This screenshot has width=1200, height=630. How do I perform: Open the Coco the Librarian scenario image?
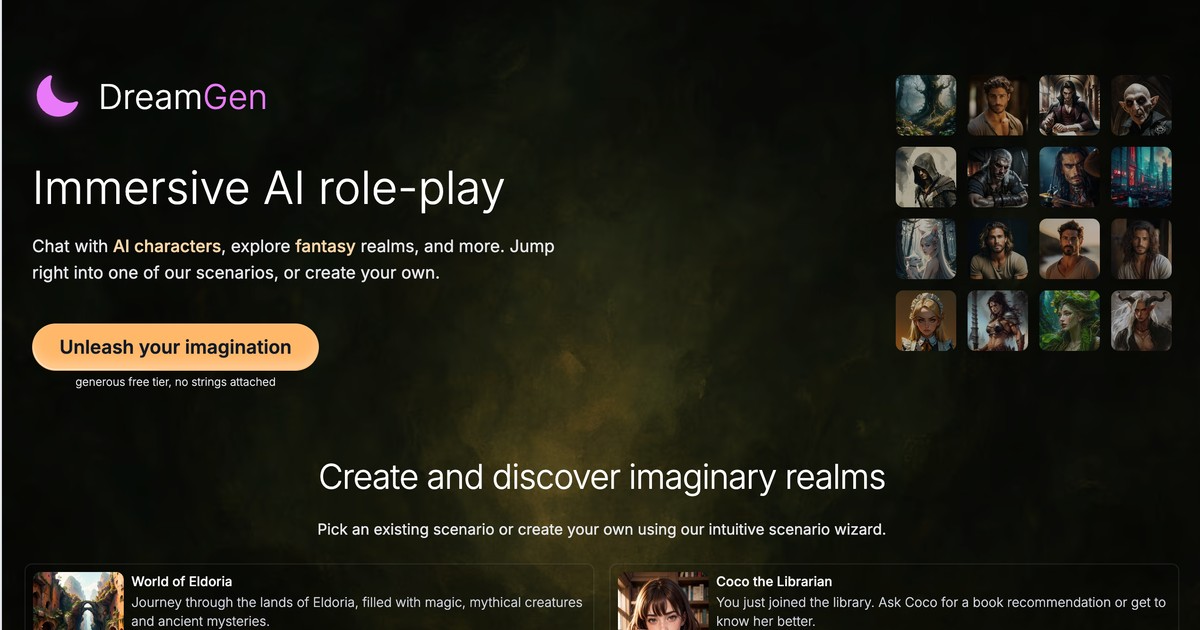click(x=663, y=601)
